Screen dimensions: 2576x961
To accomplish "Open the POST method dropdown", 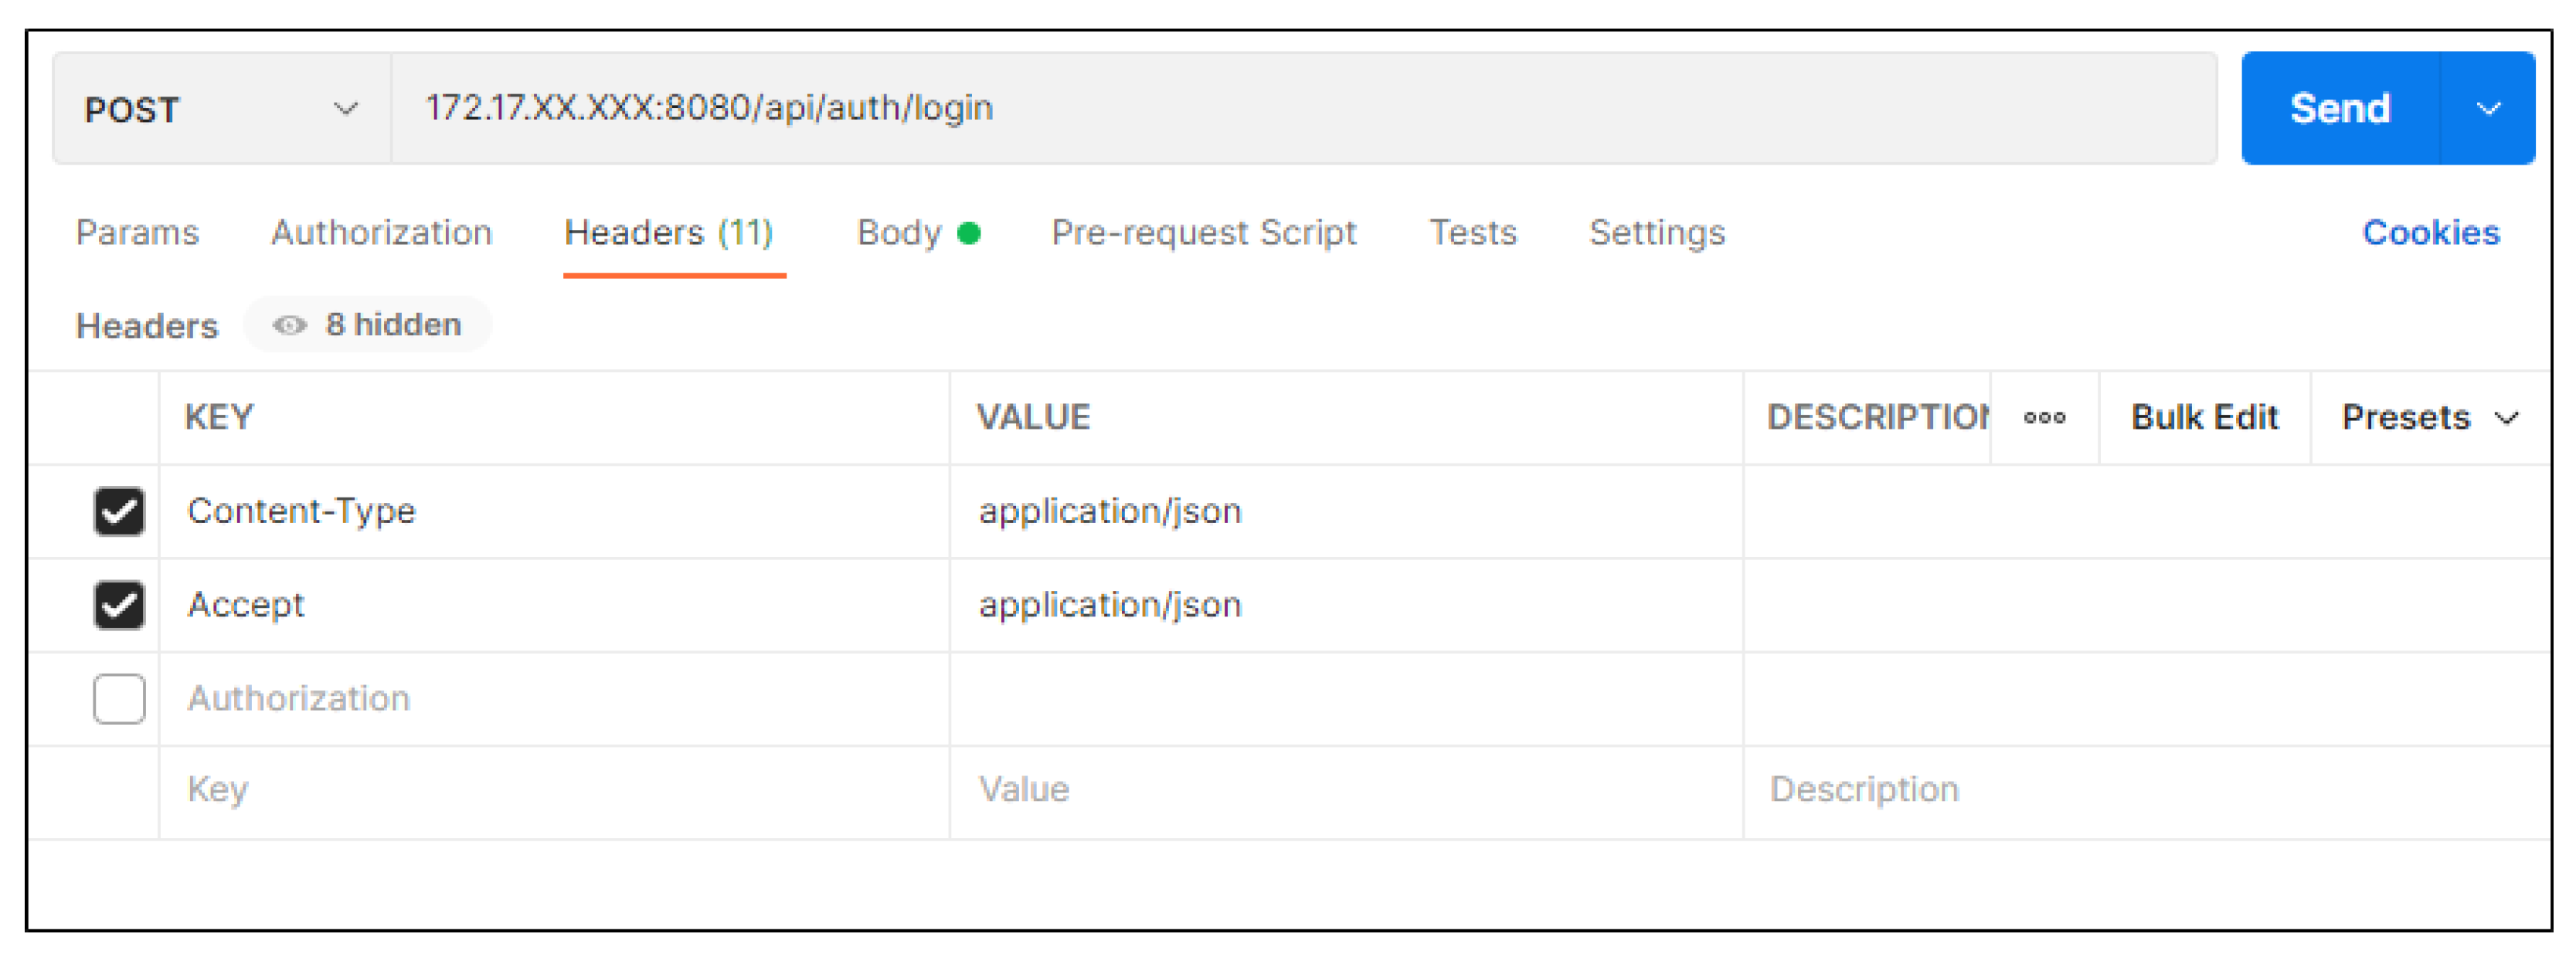I will coord(220,109).
